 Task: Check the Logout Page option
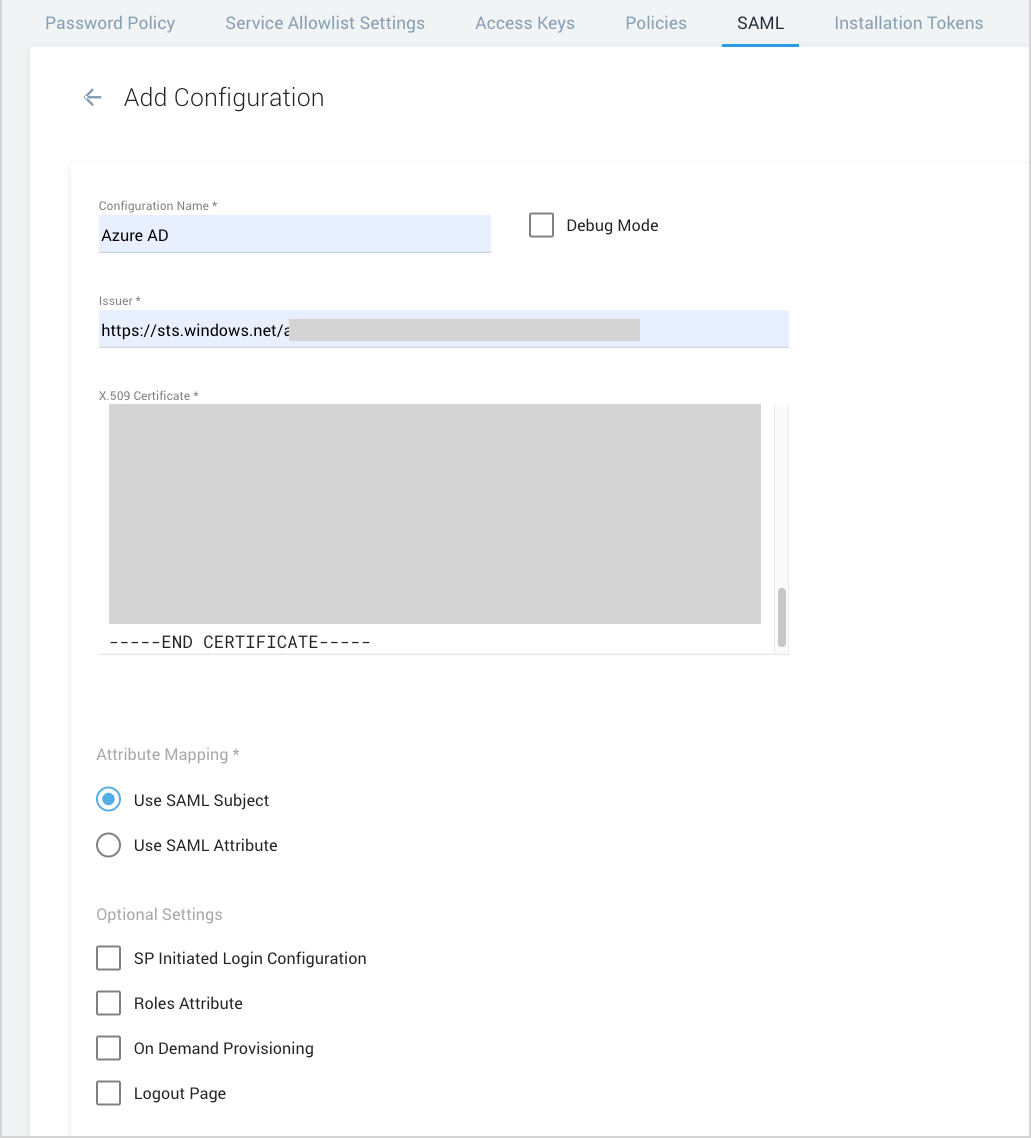[108, 1092]
